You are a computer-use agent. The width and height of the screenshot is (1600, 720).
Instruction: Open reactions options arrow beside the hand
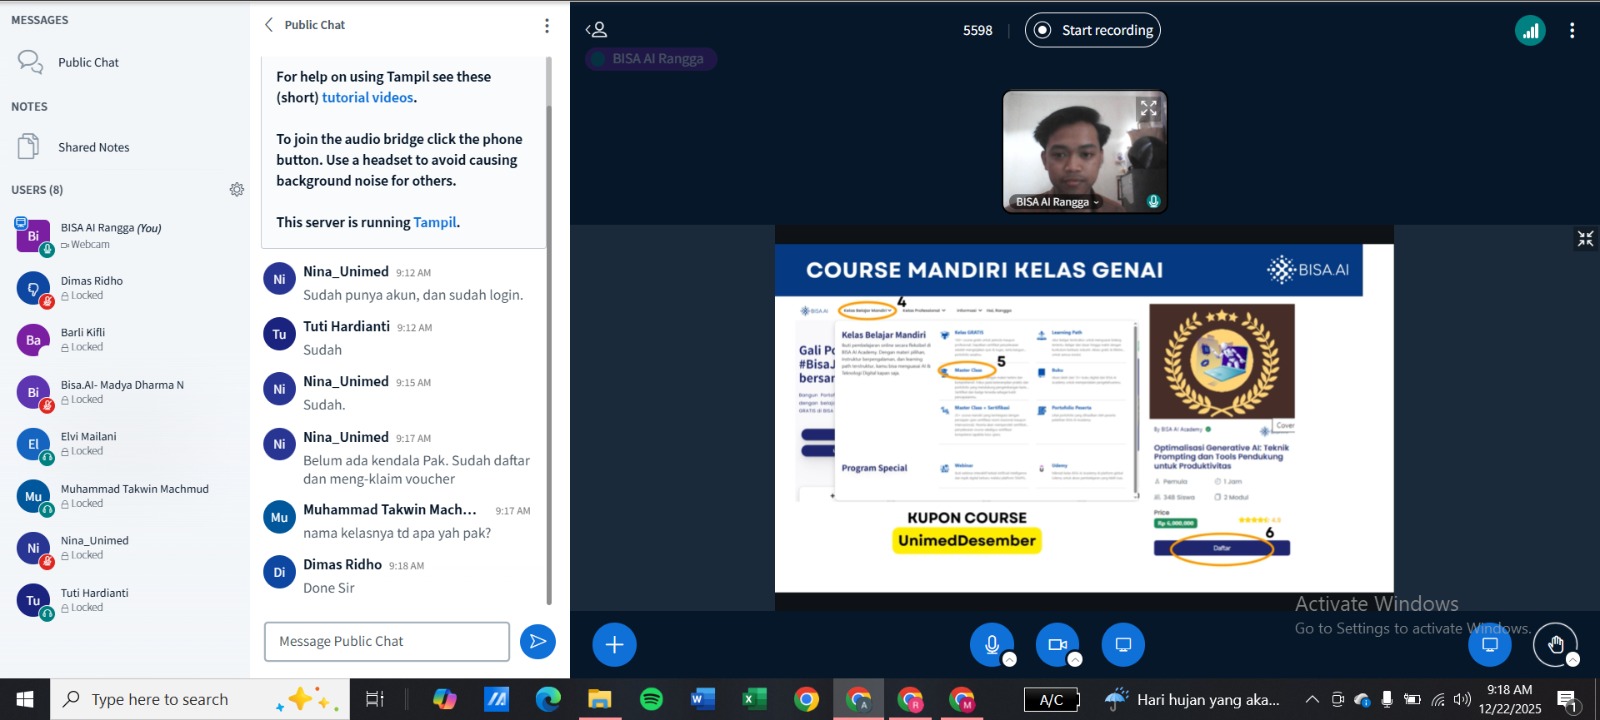pos(1573,660)
